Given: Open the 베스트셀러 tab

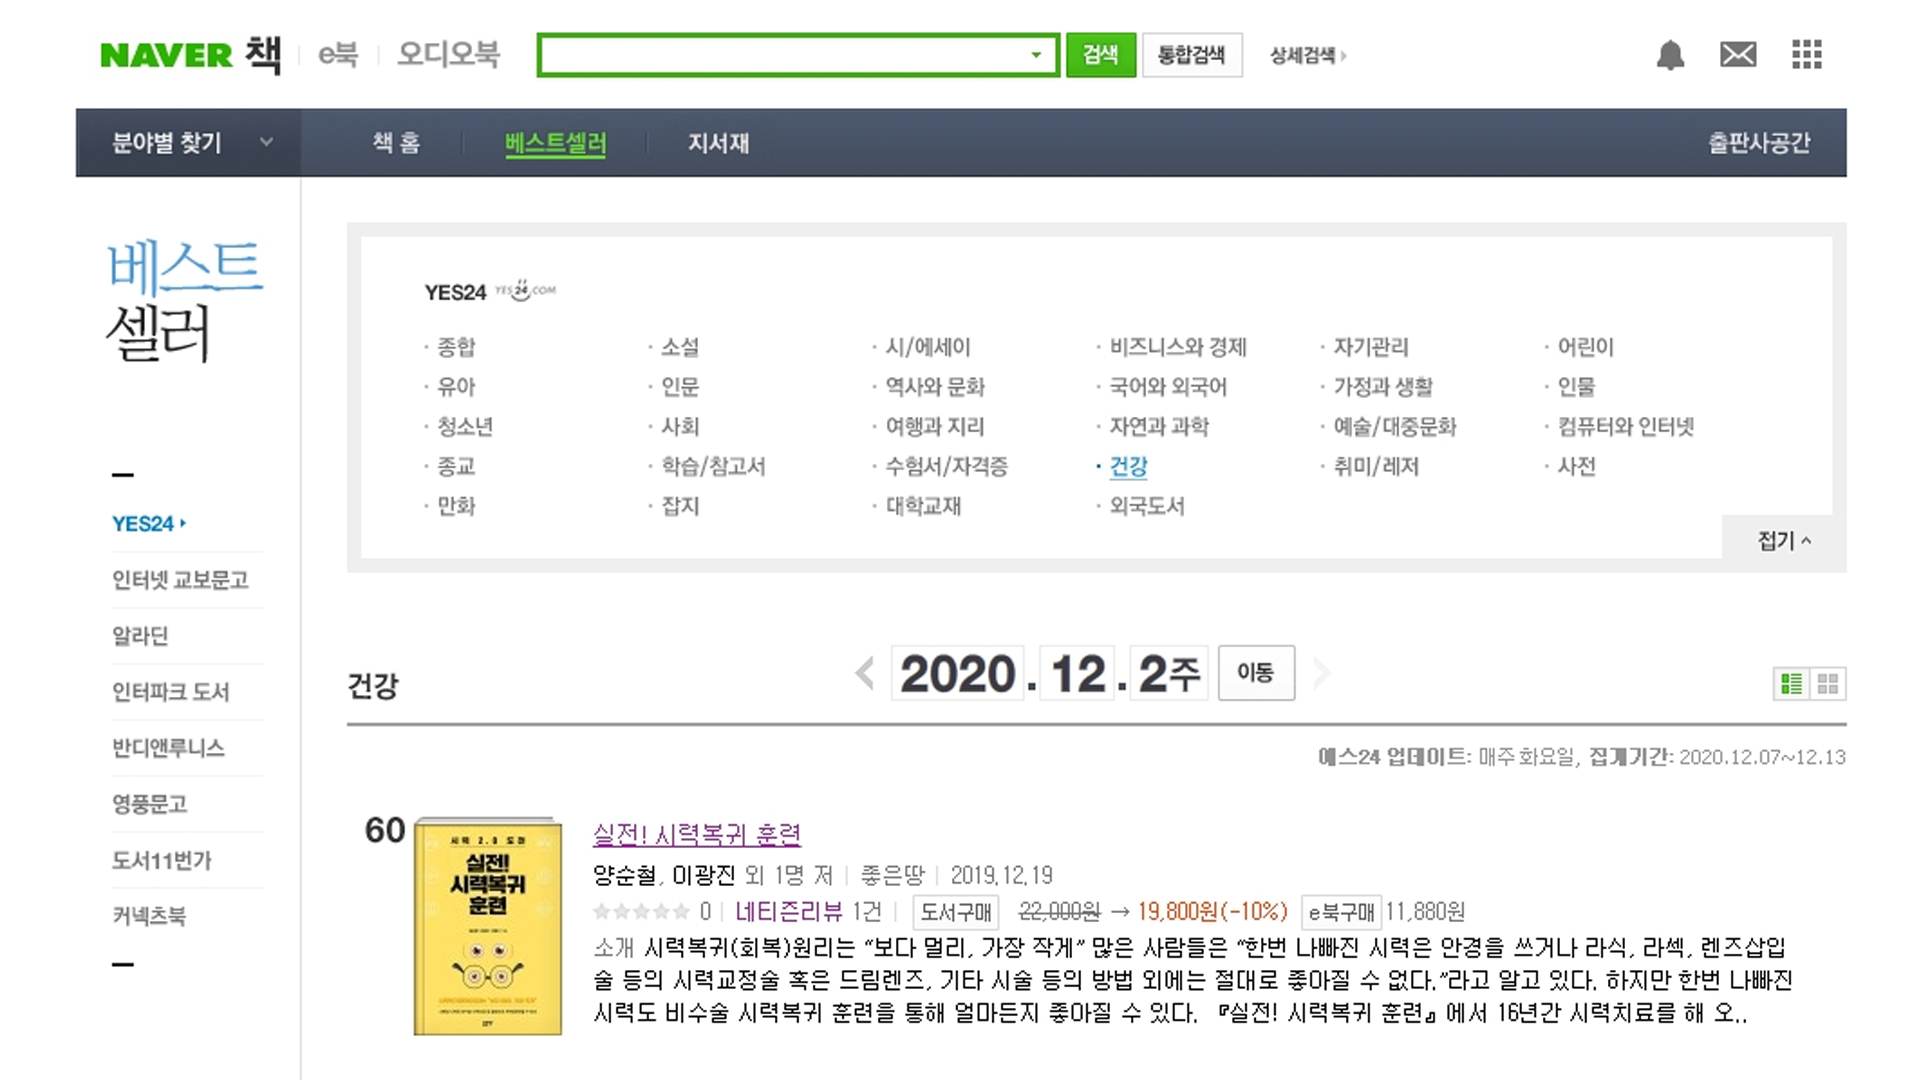Looking at the screenshot, I should point(555,143).
